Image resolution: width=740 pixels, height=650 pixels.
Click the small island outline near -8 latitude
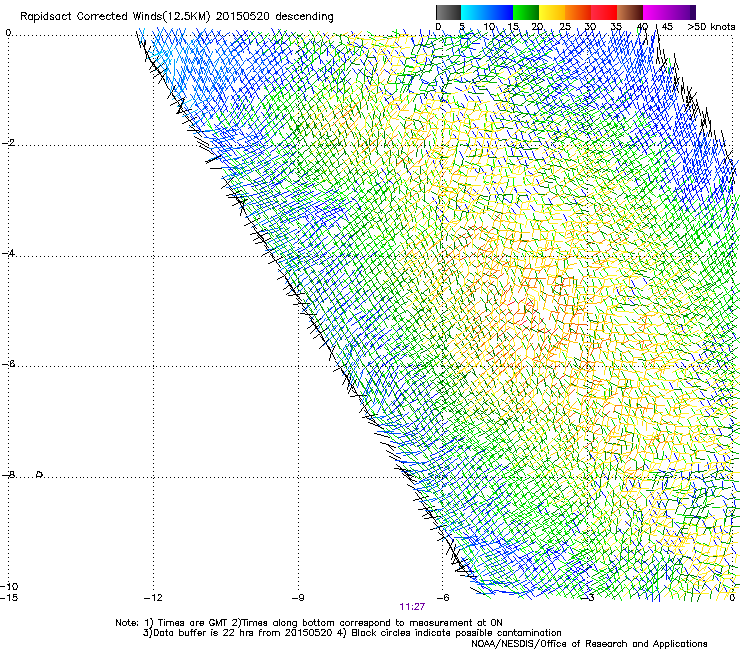coord(40,474)
